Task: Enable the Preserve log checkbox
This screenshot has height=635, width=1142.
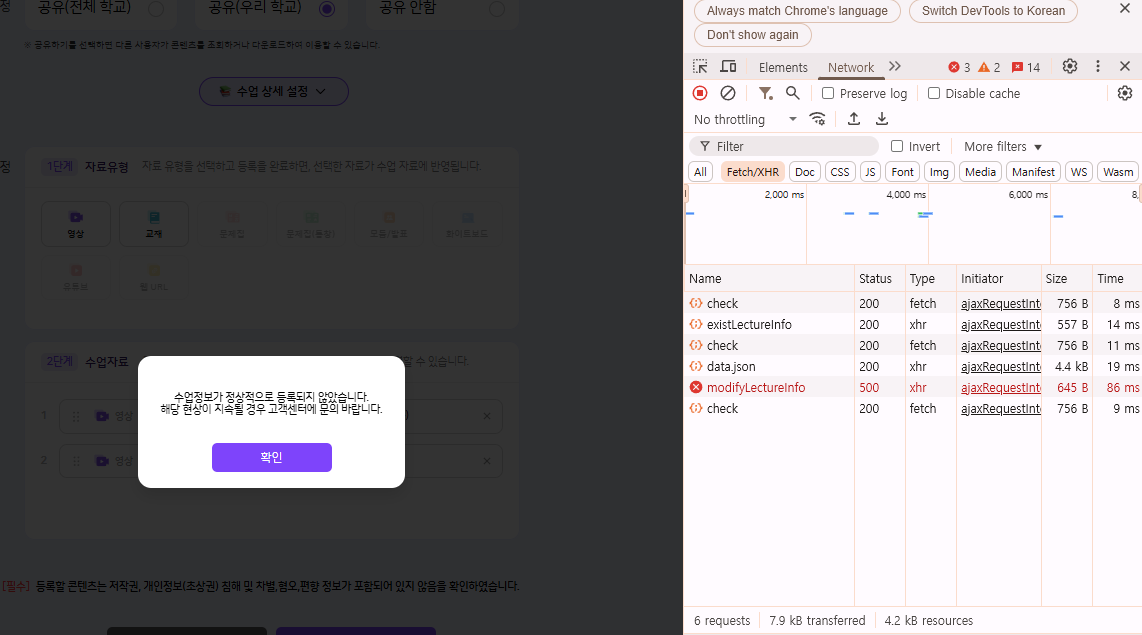Action: pos(828,94)
